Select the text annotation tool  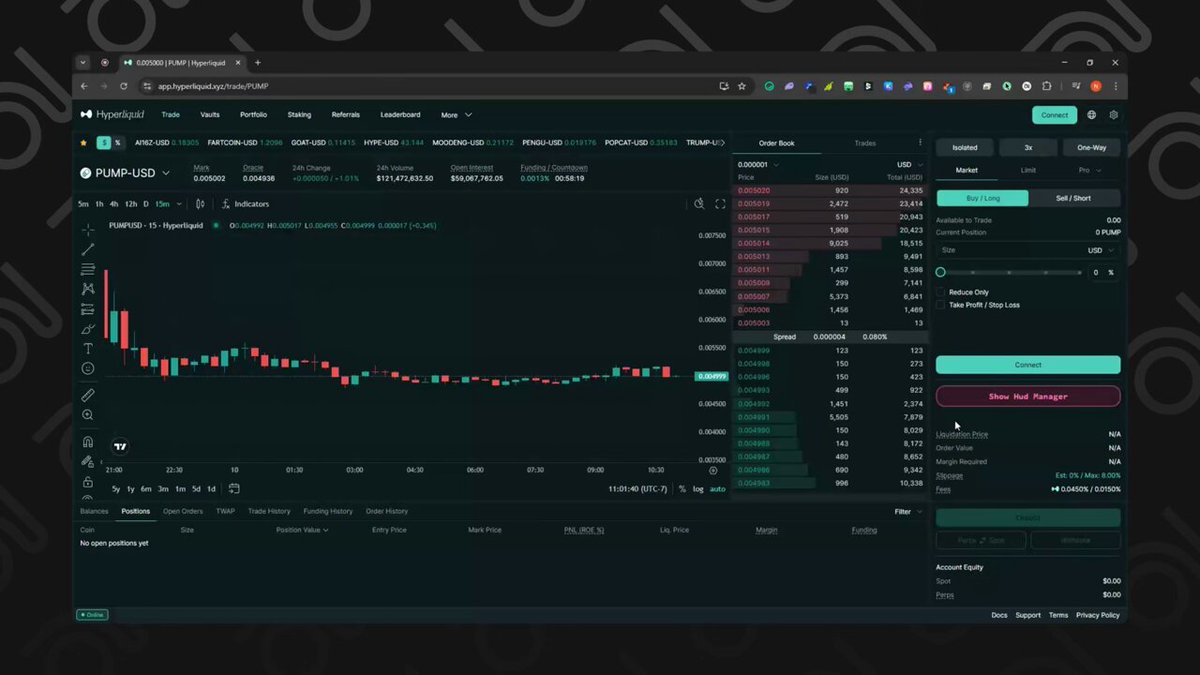(88, 349)
